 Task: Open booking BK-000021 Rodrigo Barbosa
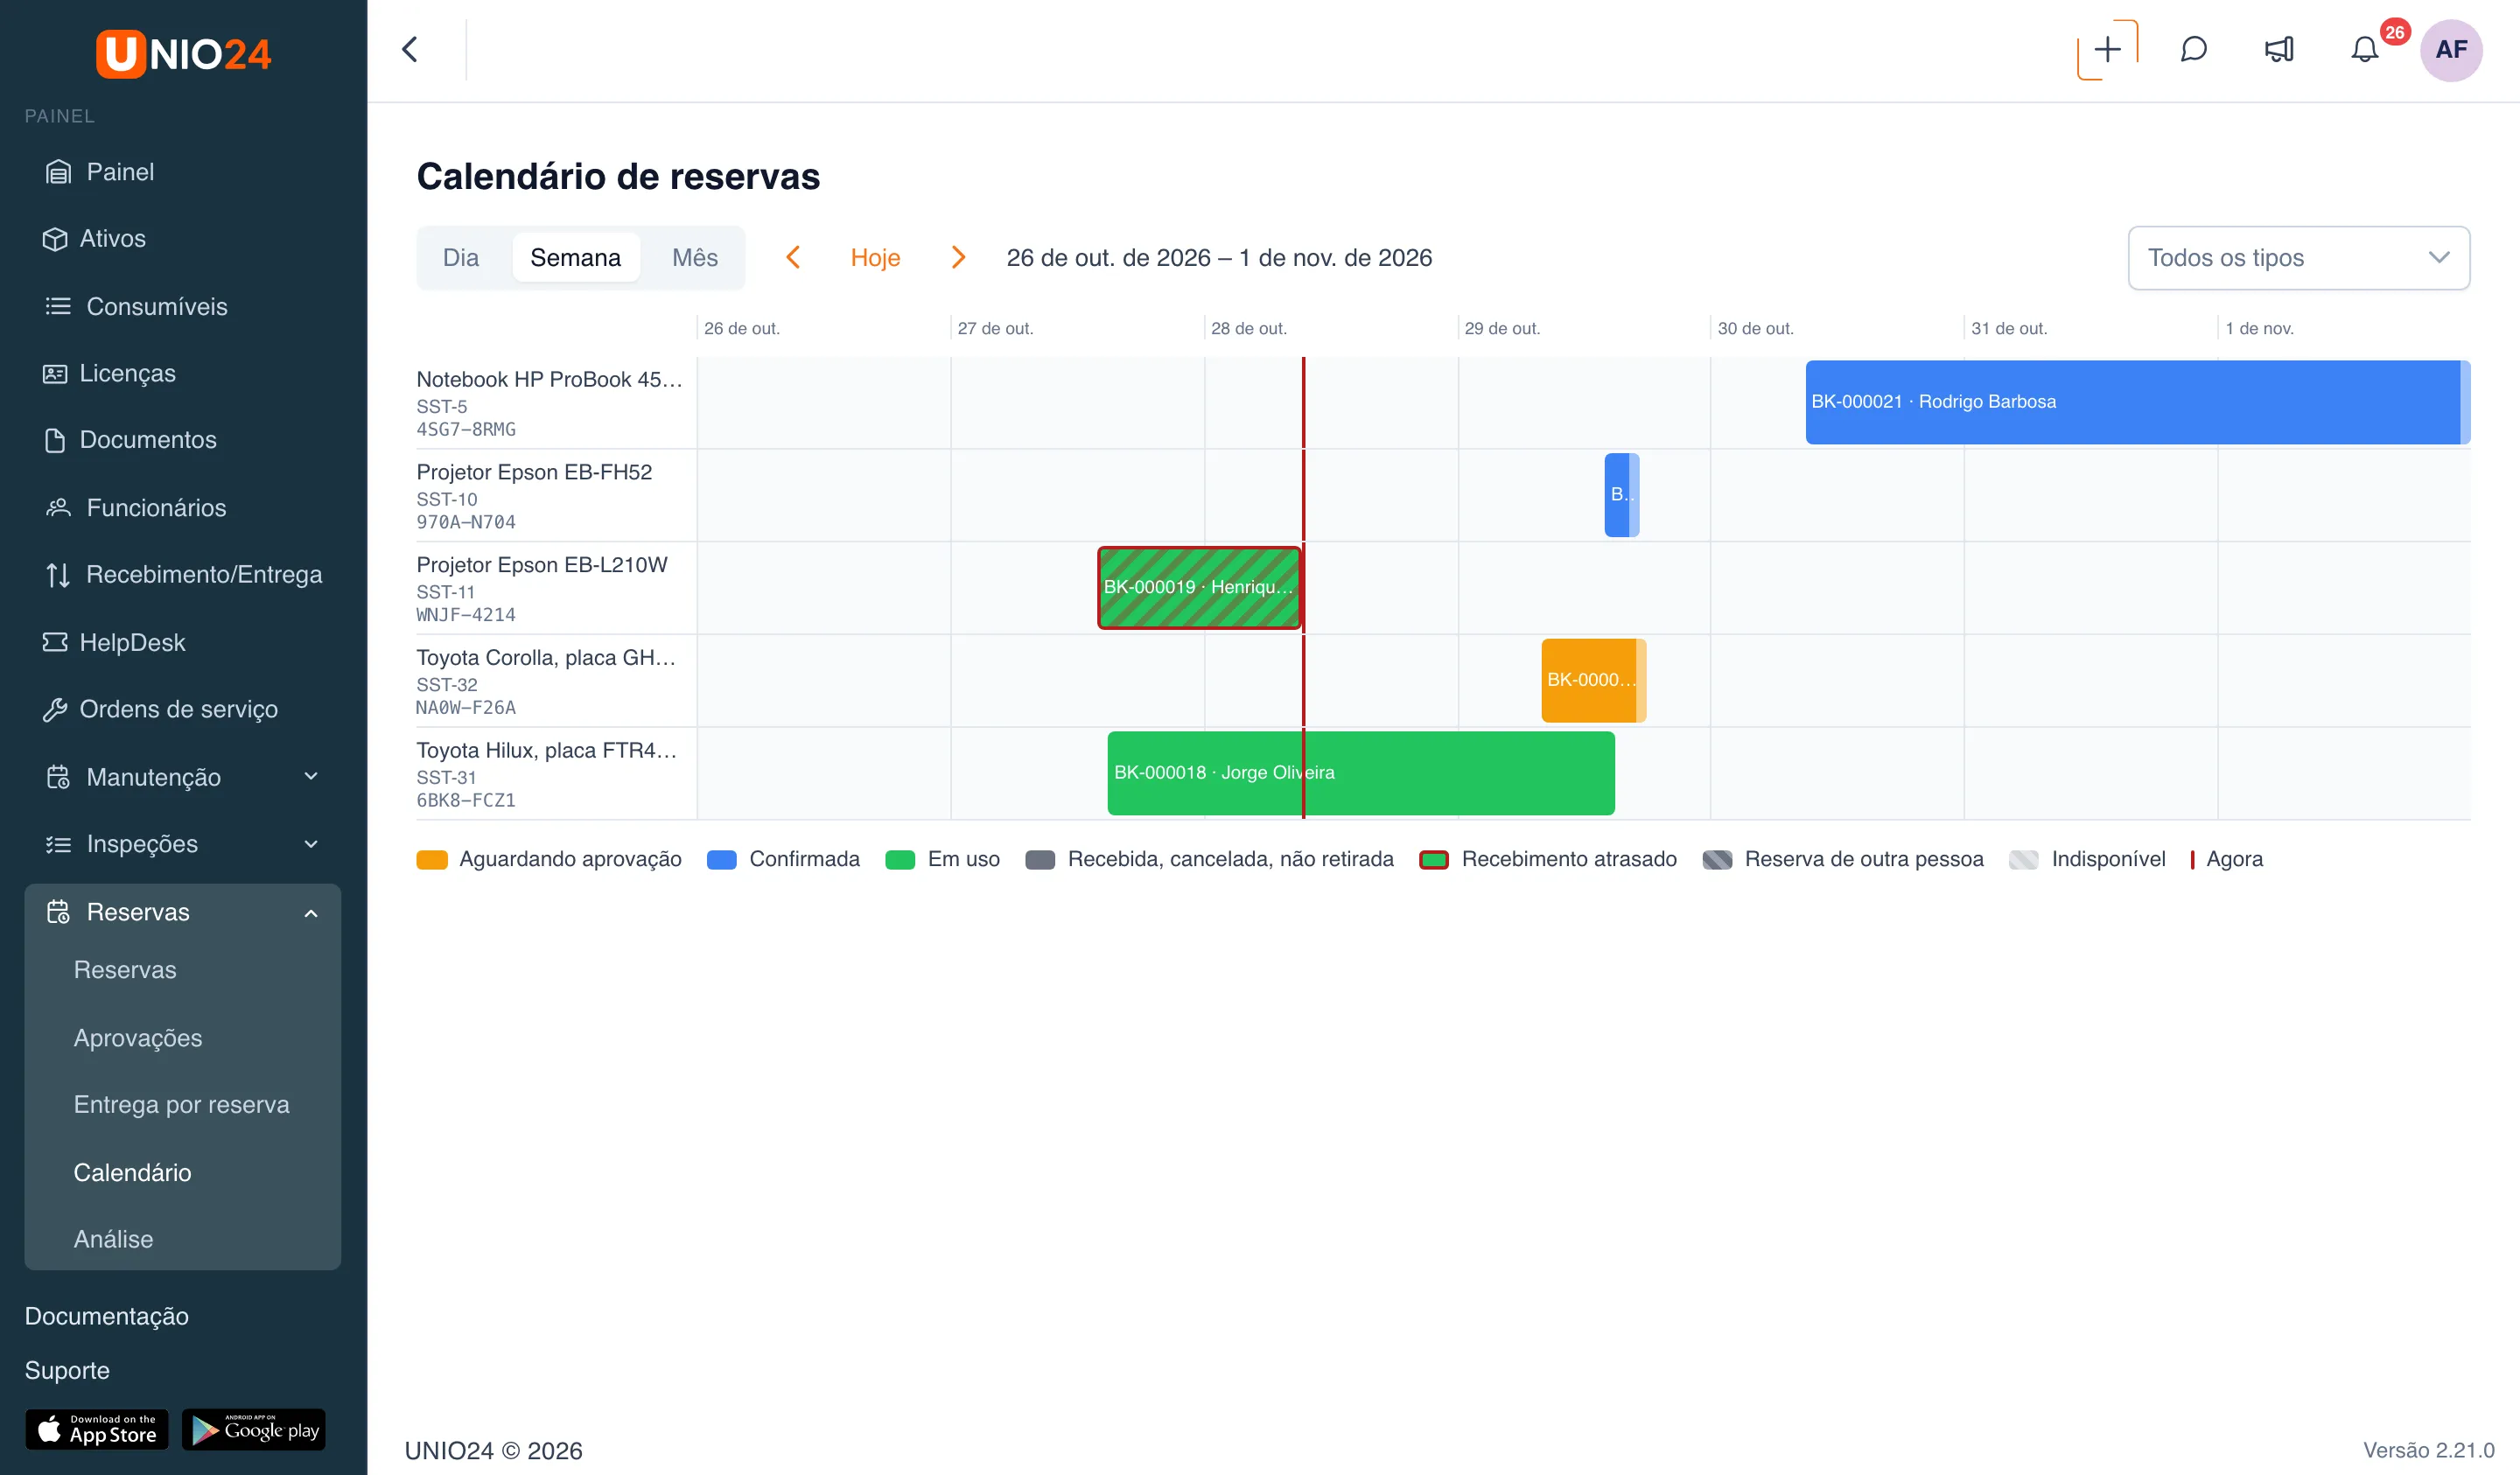click(2137, 402)
